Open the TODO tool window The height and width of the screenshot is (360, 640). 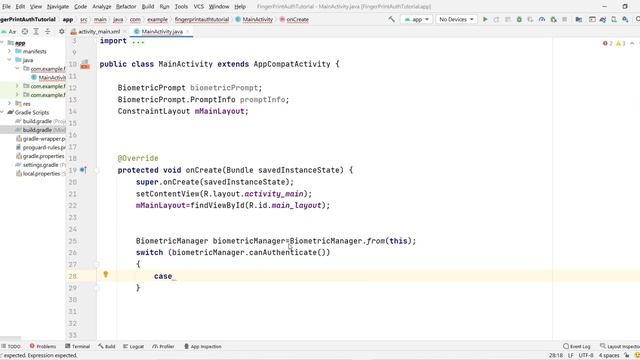click(11, 346)
